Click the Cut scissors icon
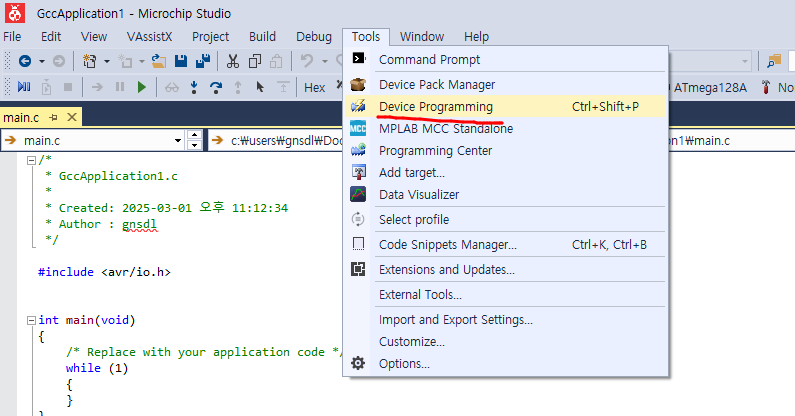This screenshot has height=416, width=795. (x=233, y=61)
